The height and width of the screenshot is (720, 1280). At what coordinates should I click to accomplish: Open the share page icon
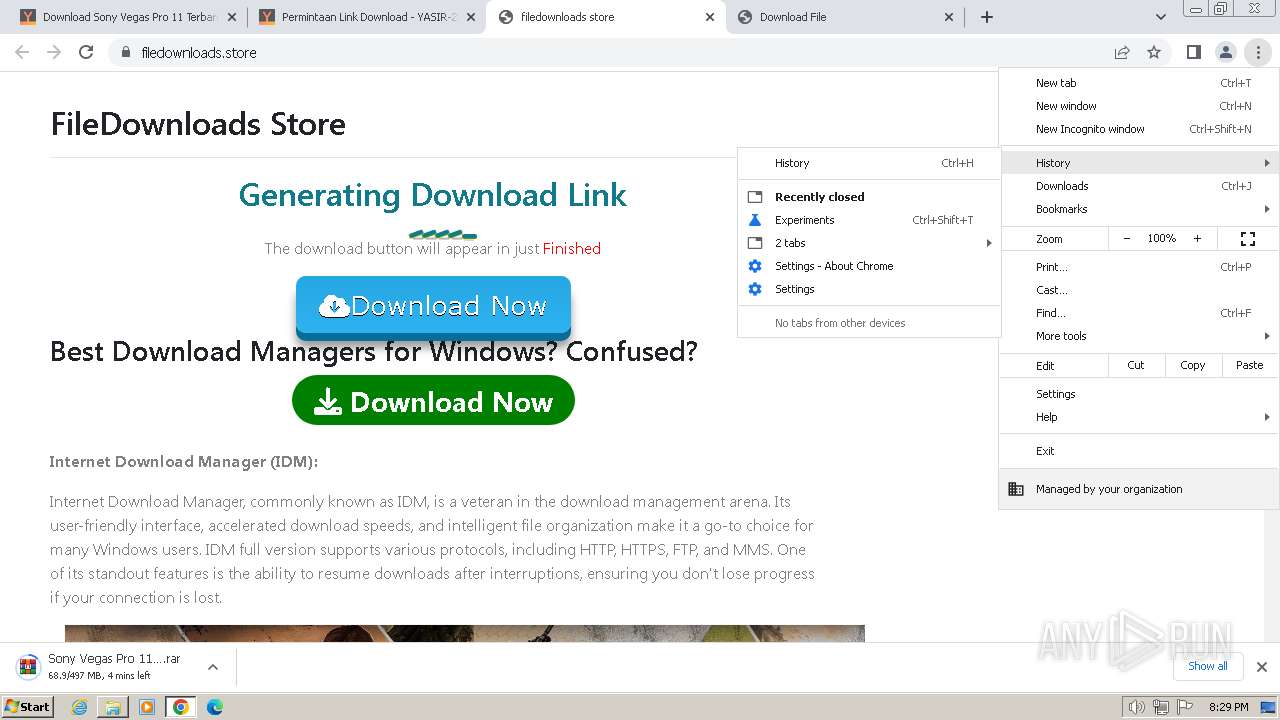(x=1122, y=52)
